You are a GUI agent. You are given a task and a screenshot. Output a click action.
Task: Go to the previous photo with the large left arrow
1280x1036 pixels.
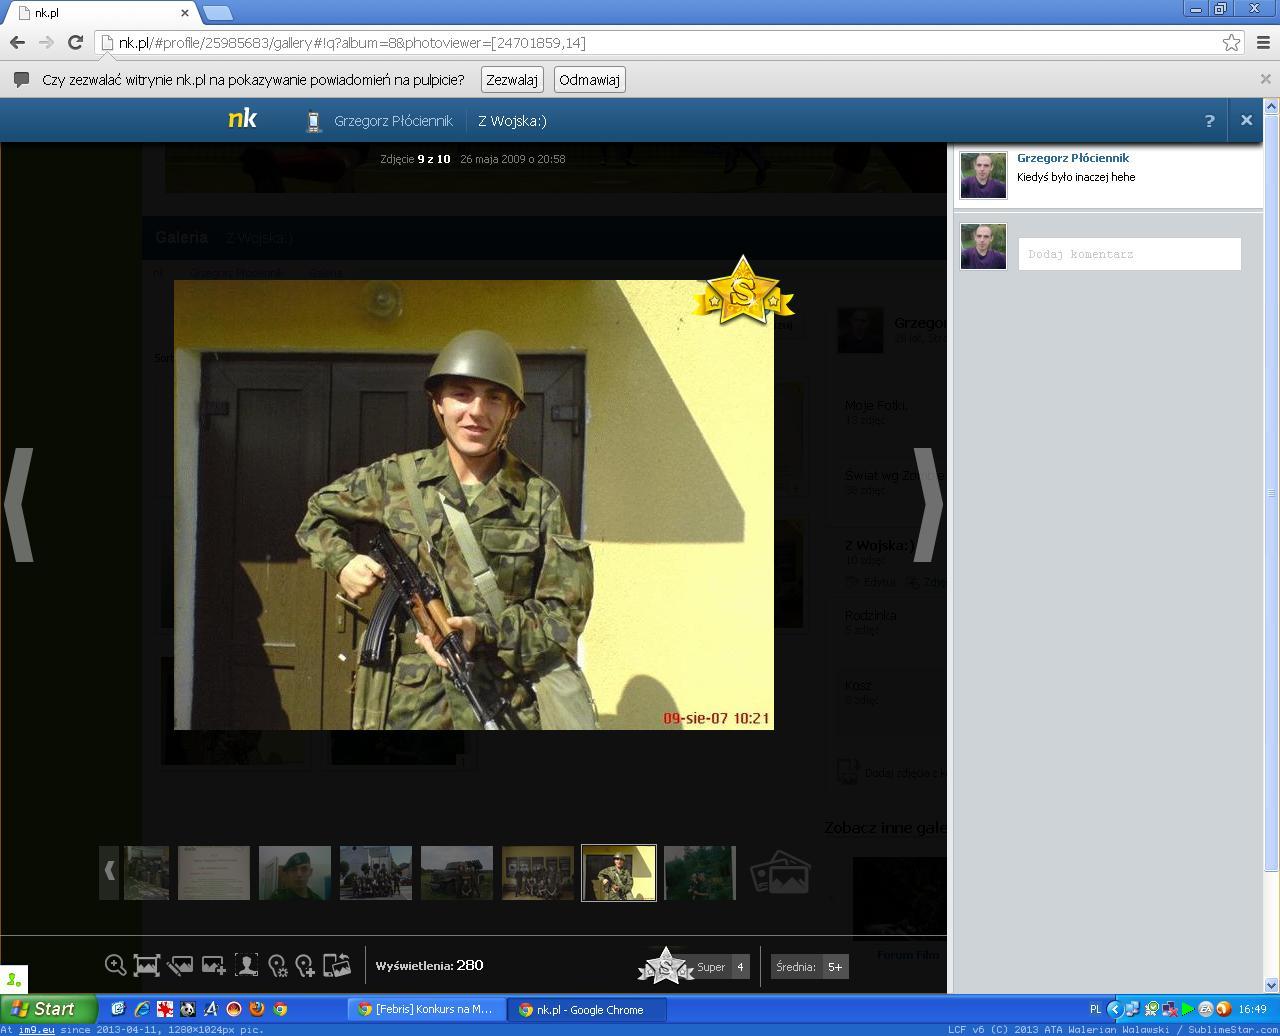pos(20,504)
